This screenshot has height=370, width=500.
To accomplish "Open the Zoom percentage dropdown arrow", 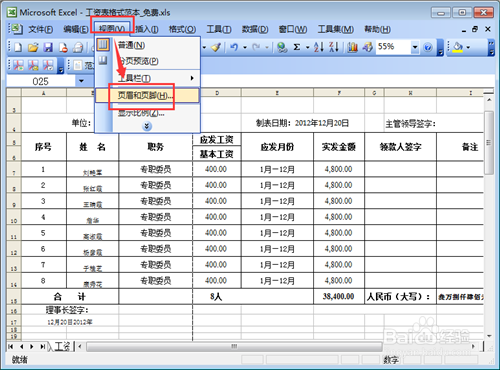I will tap(415, 47).
